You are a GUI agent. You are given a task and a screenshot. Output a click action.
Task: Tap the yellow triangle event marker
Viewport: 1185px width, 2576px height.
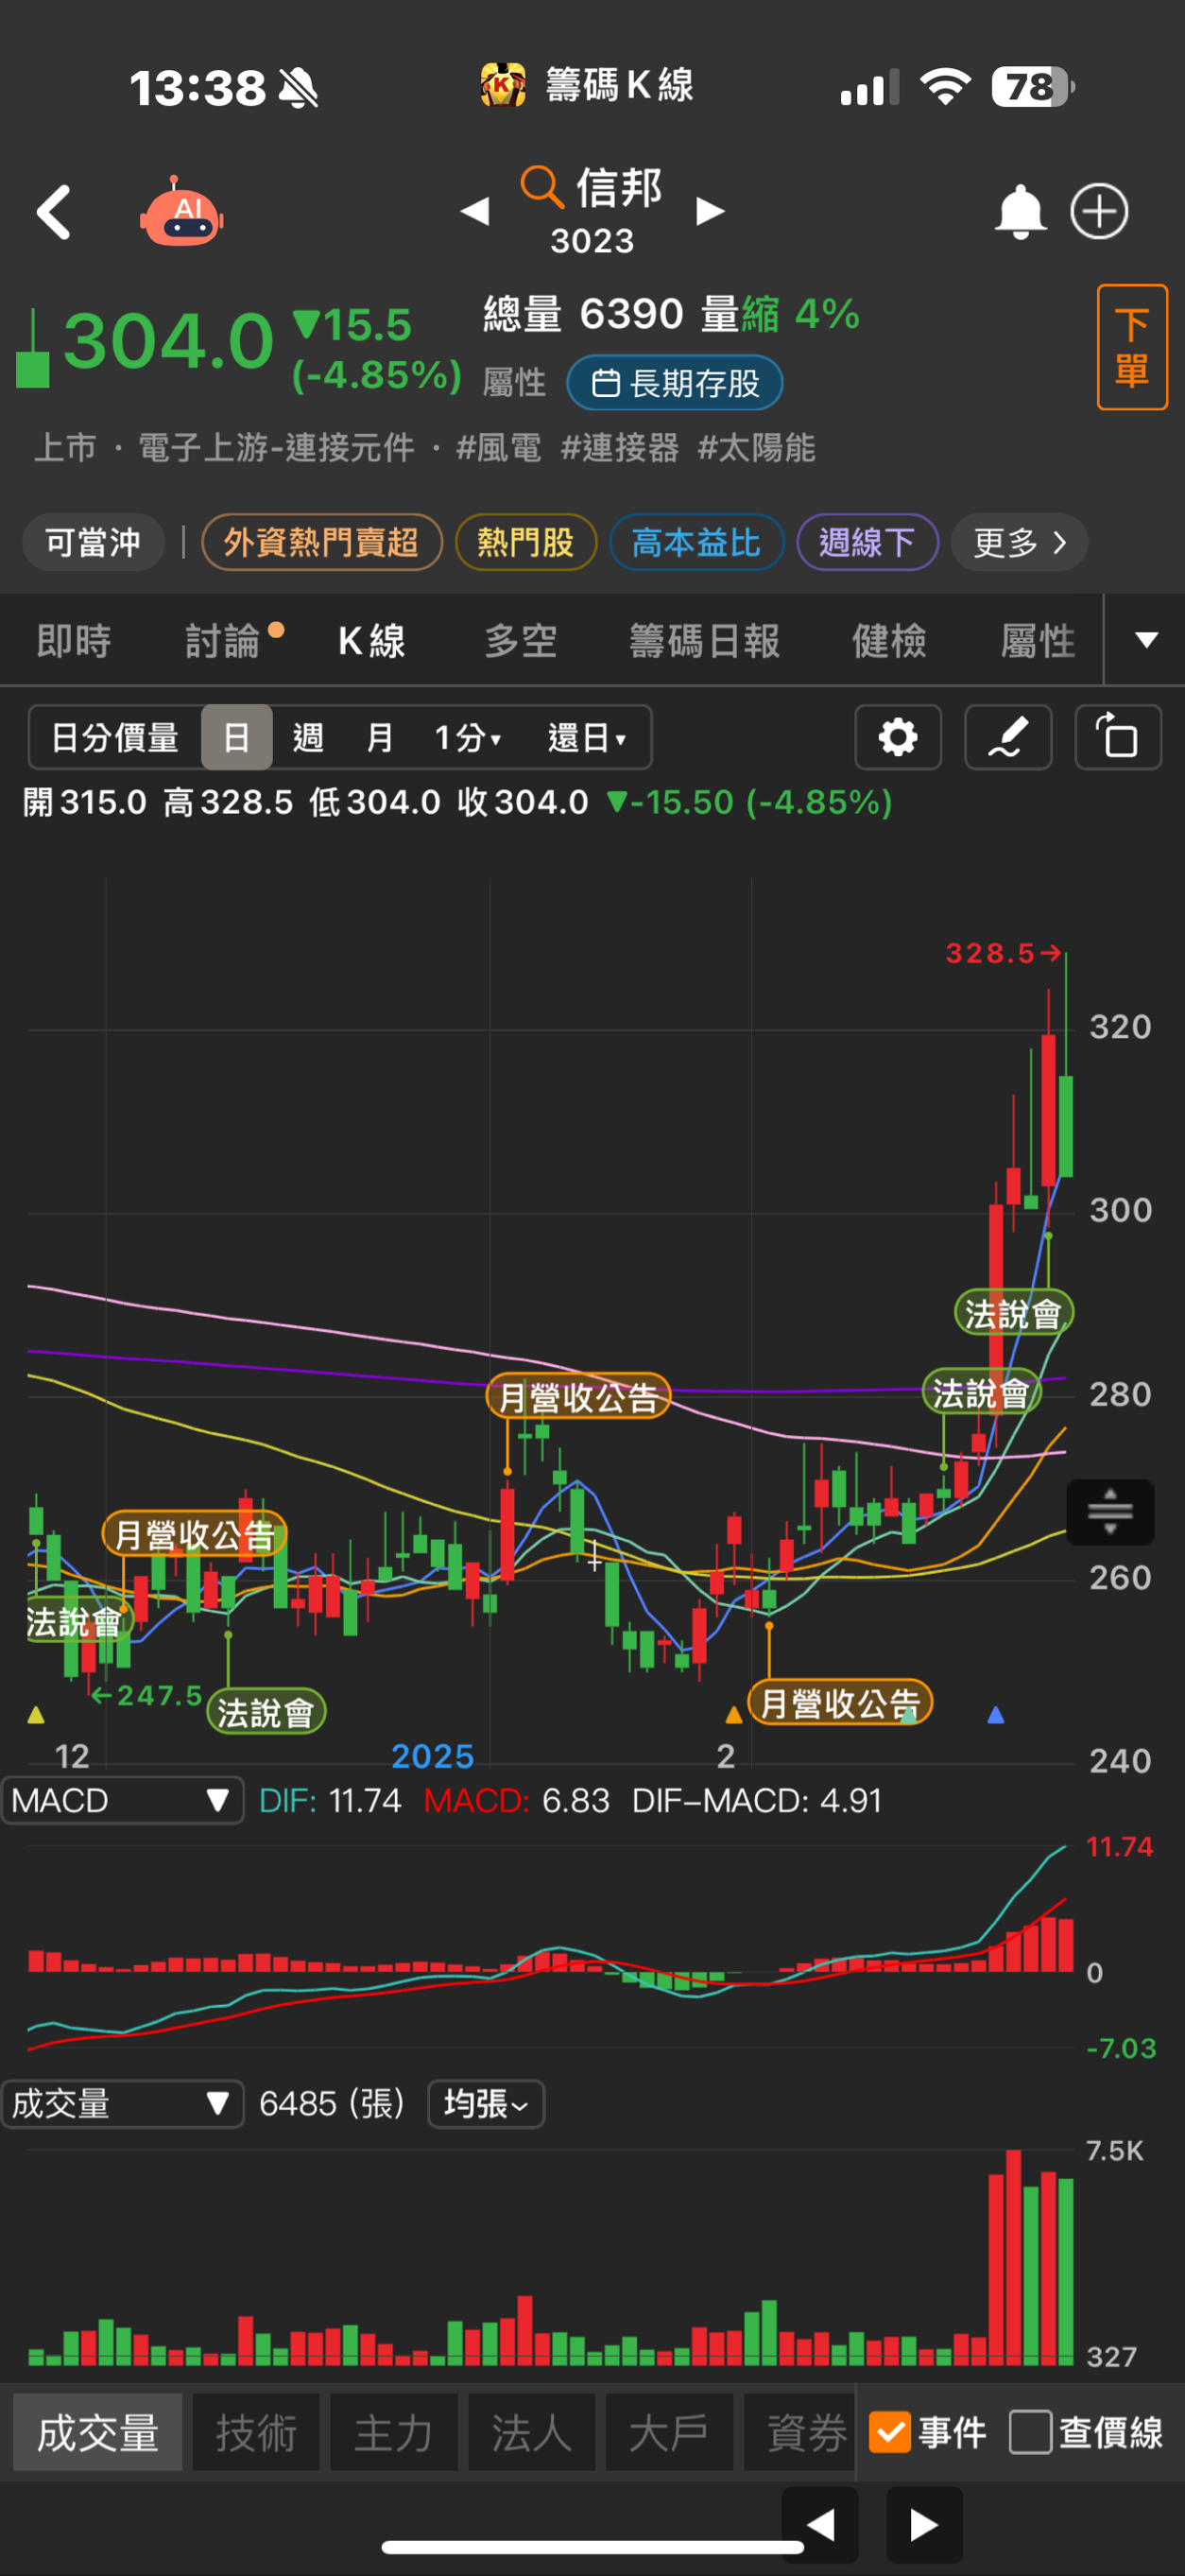click(36, 1715)
